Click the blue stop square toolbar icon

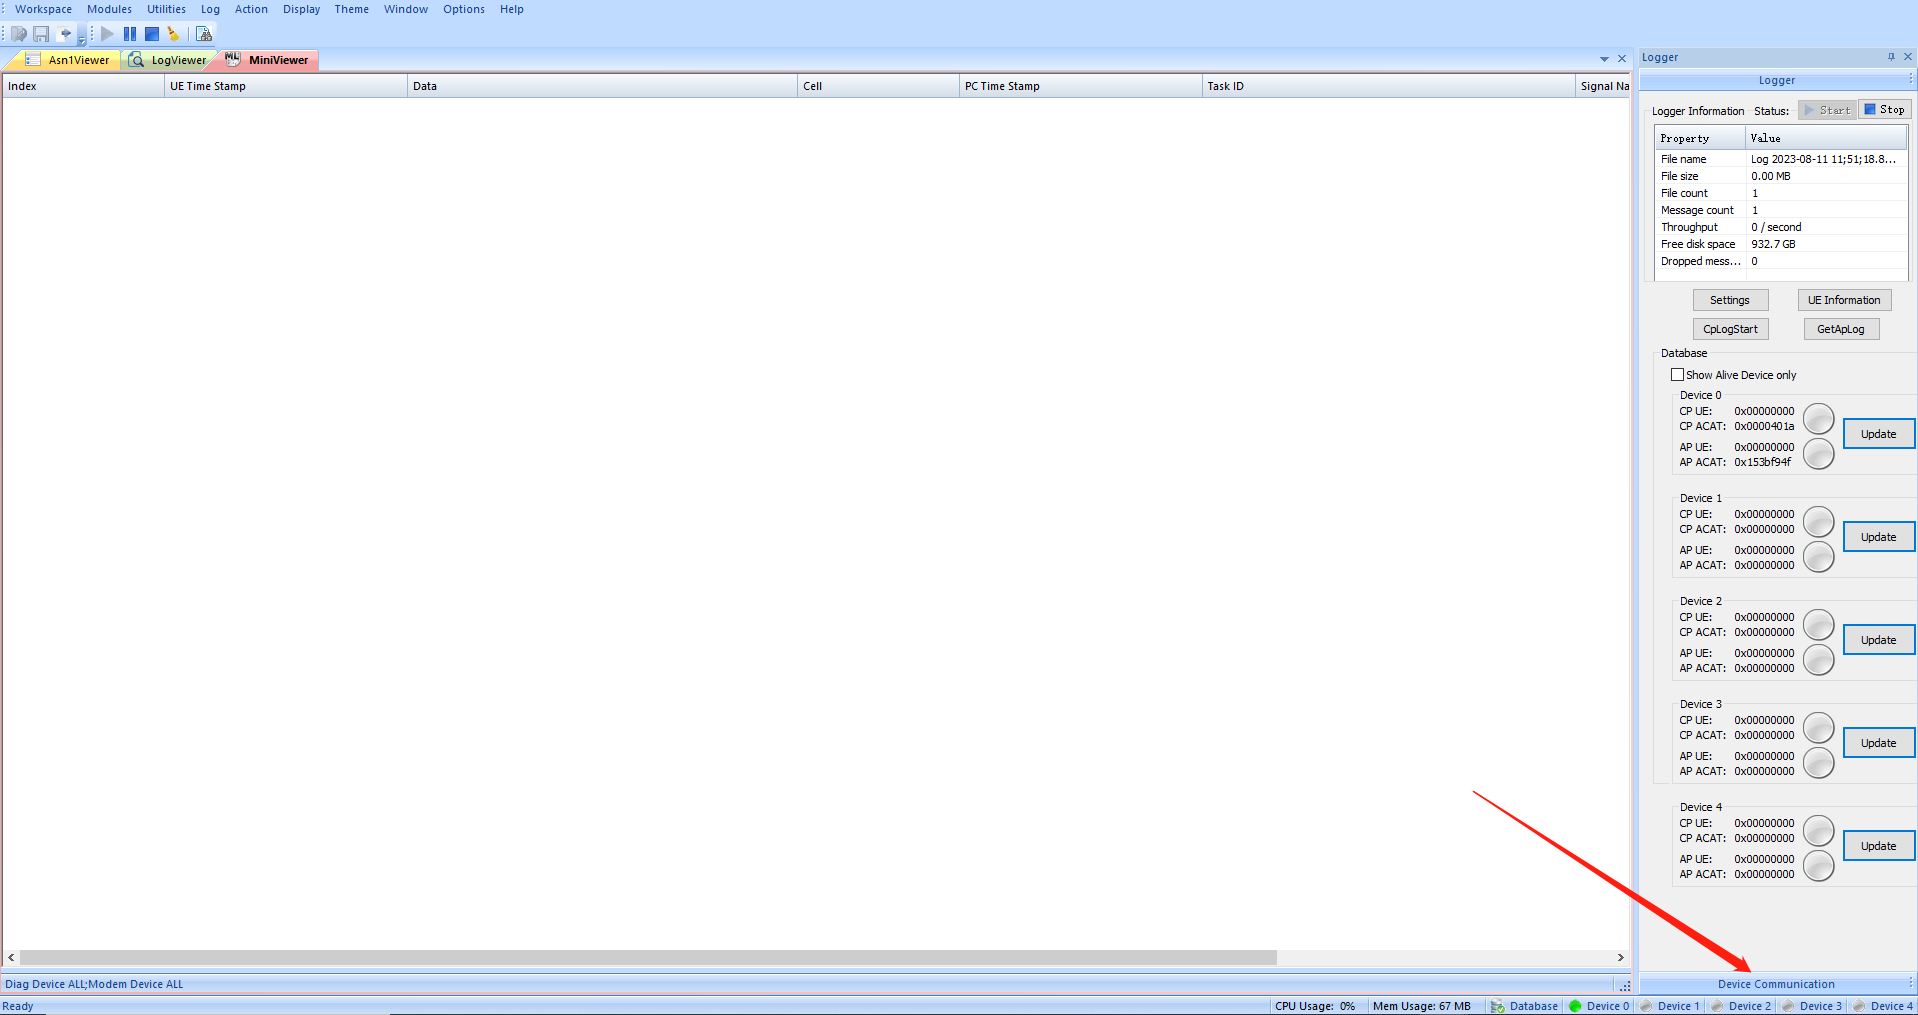coord(152,34)
